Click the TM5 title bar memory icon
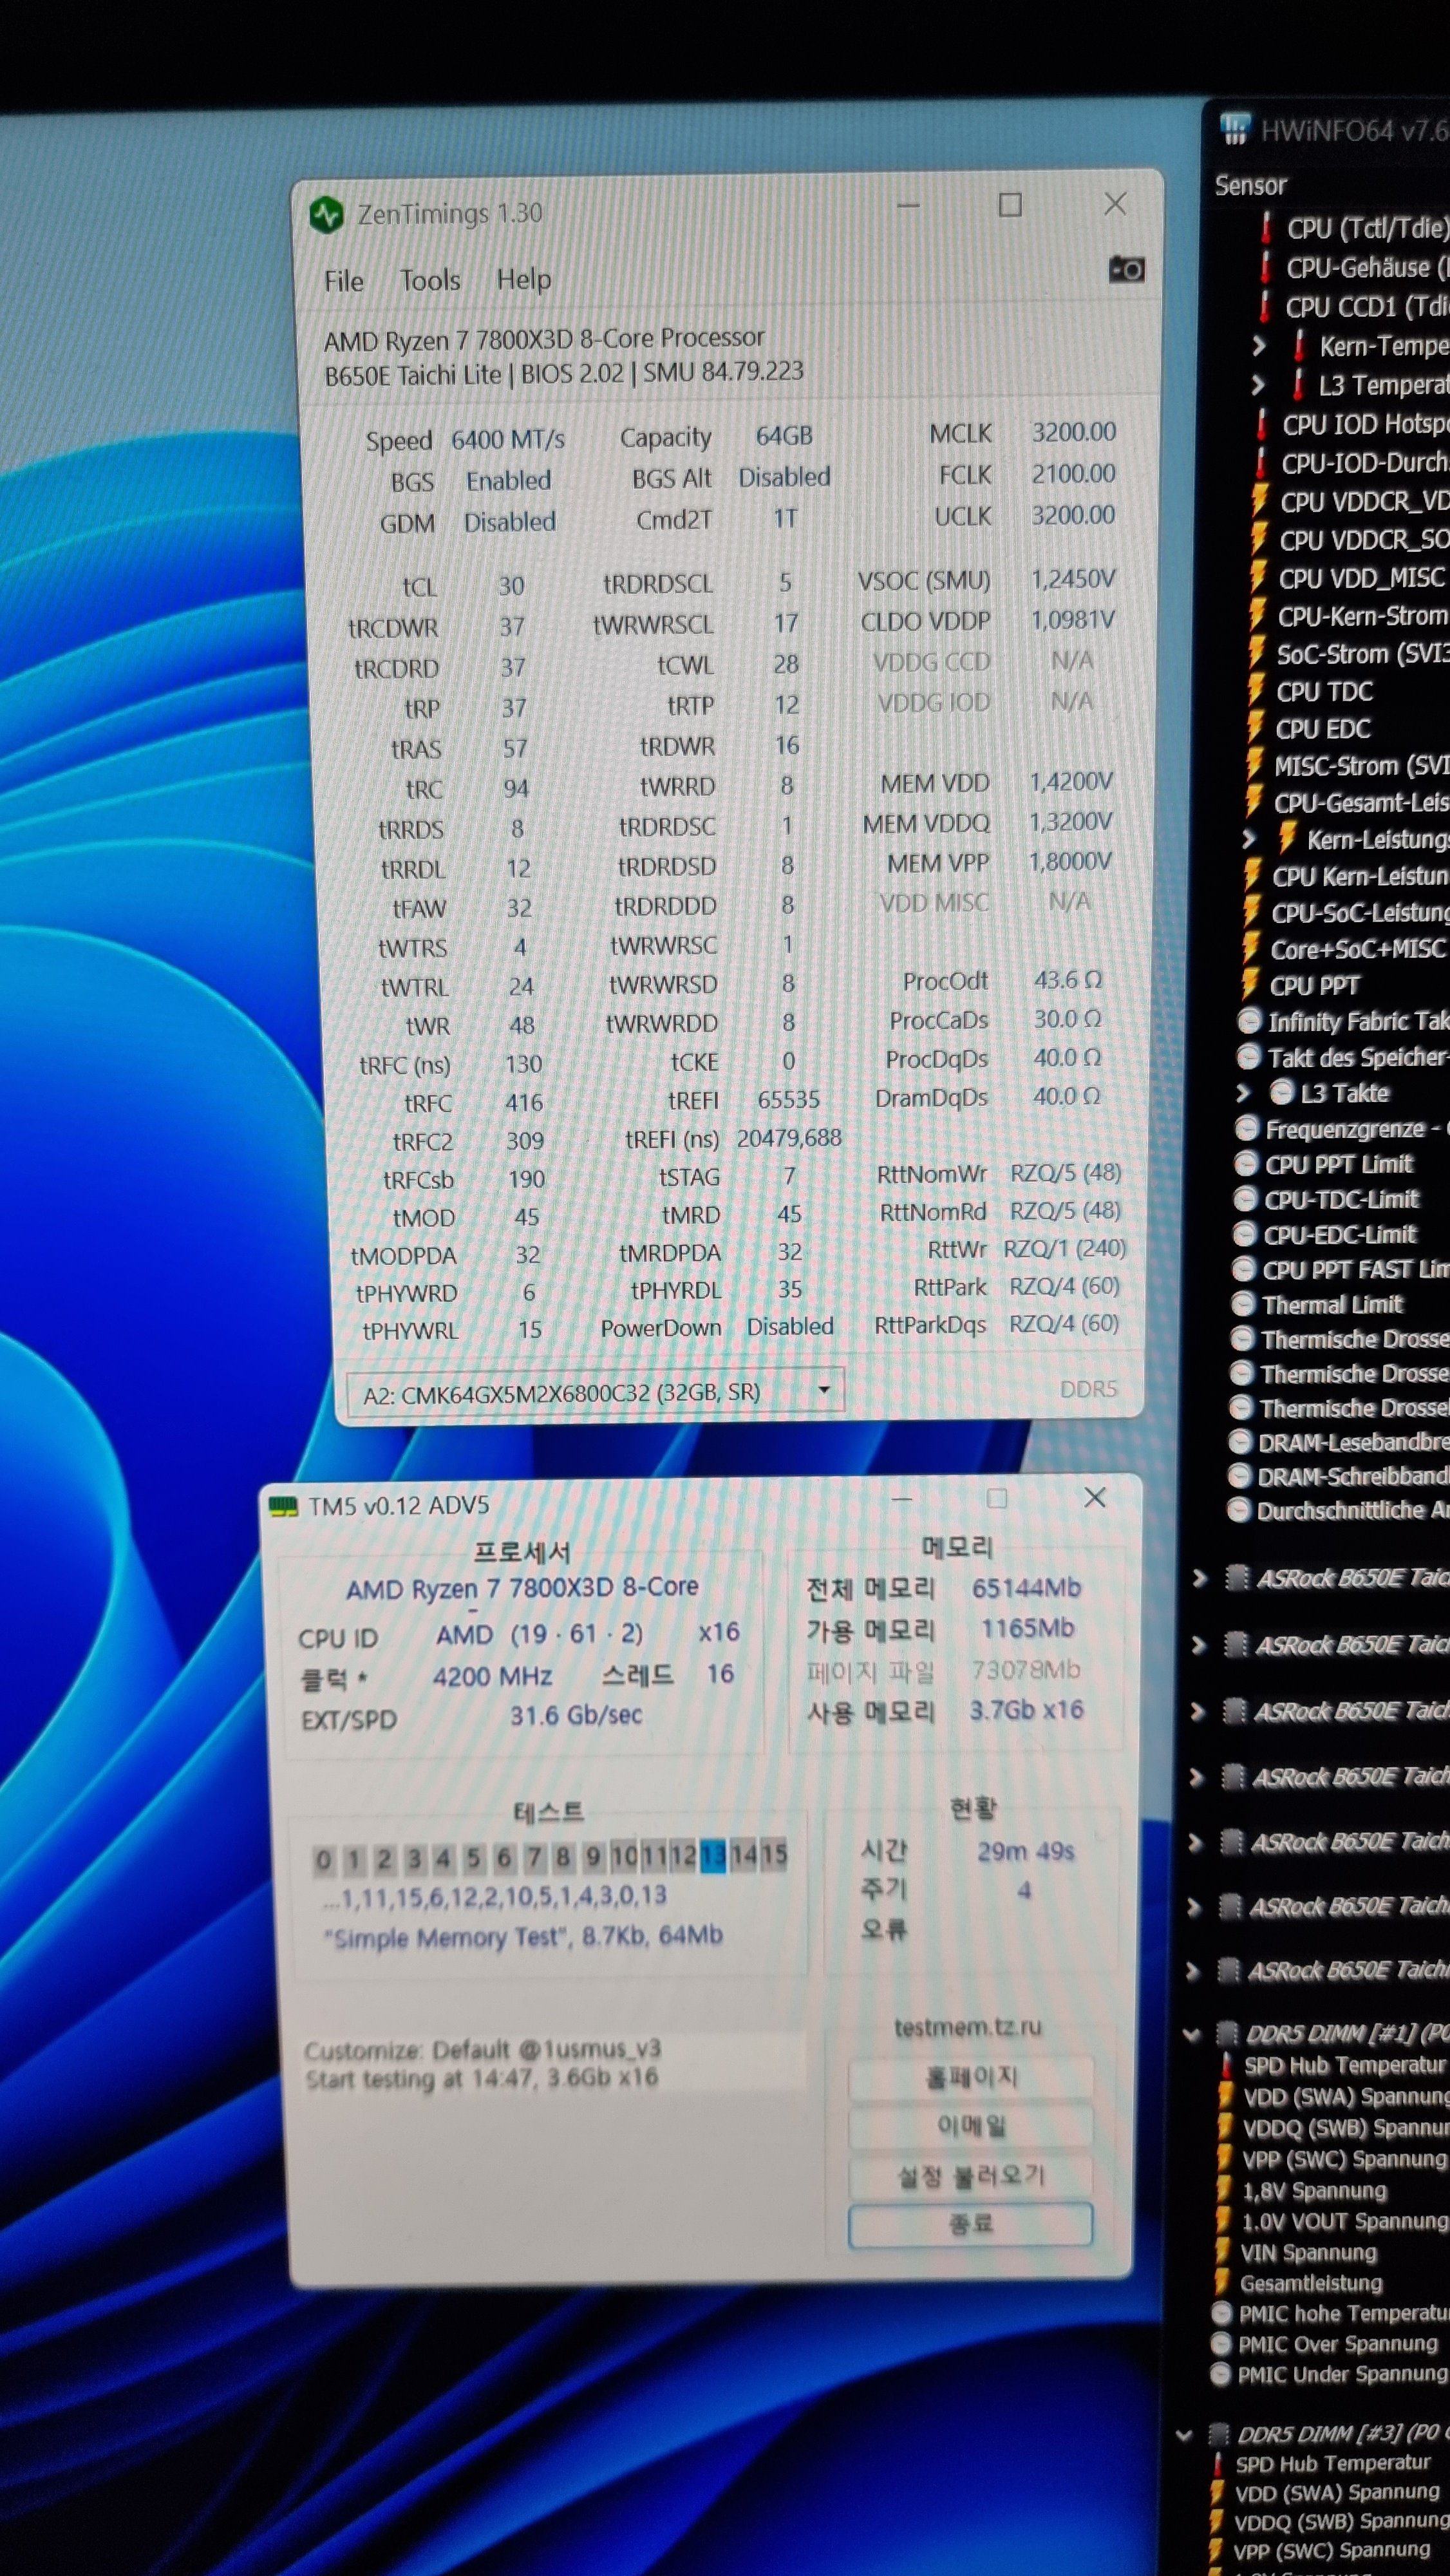This screenshot has height=2576, width=1450. [x=284, y=1507]
